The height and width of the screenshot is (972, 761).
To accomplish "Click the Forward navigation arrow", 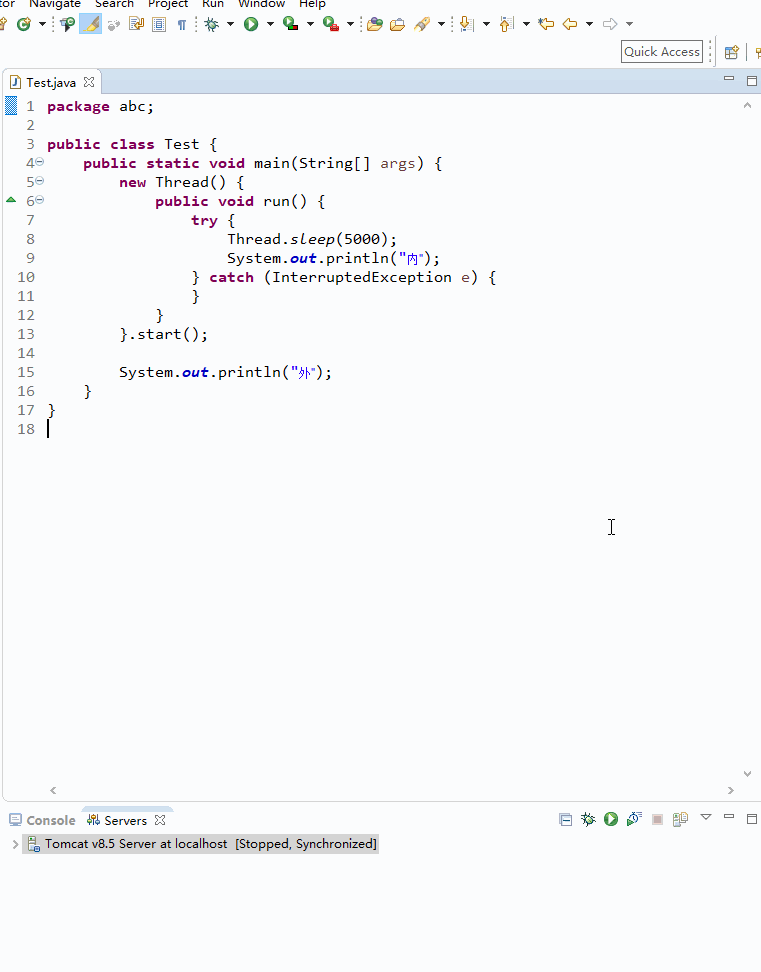I will tap(610, 24).
